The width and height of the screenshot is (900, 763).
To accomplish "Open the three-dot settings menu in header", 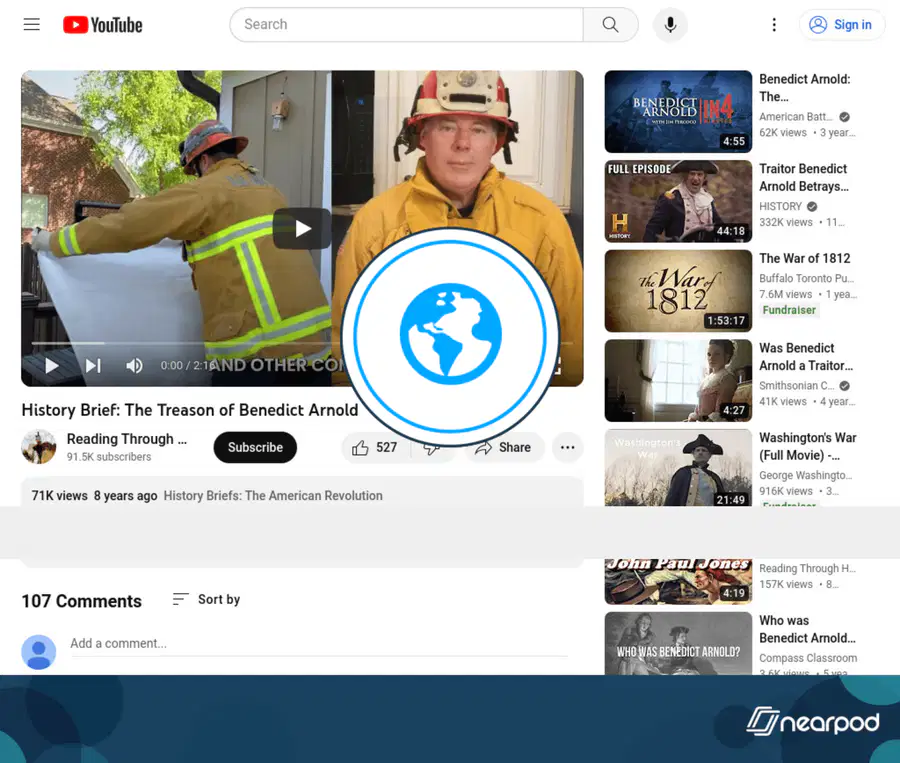I will [774, 25].
